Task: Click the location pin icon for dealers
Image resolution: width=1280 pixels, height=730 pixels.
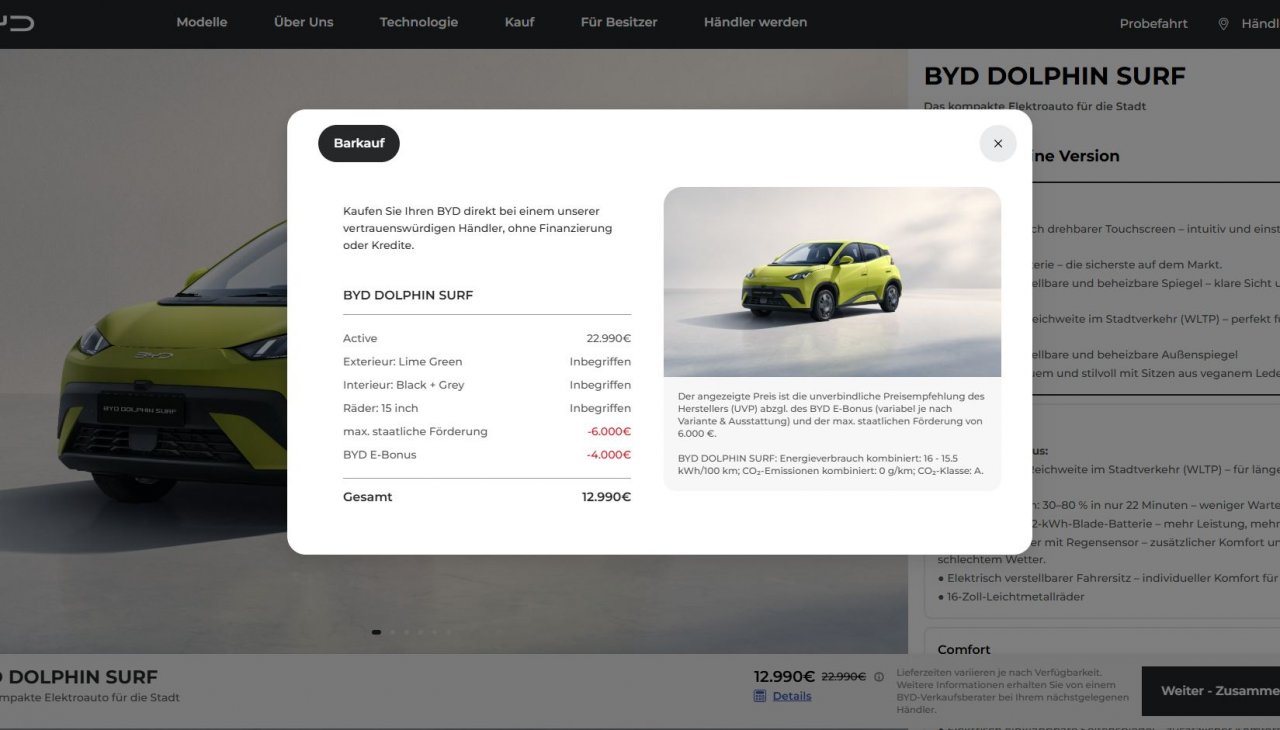Action: click(x=1222, y=24)
